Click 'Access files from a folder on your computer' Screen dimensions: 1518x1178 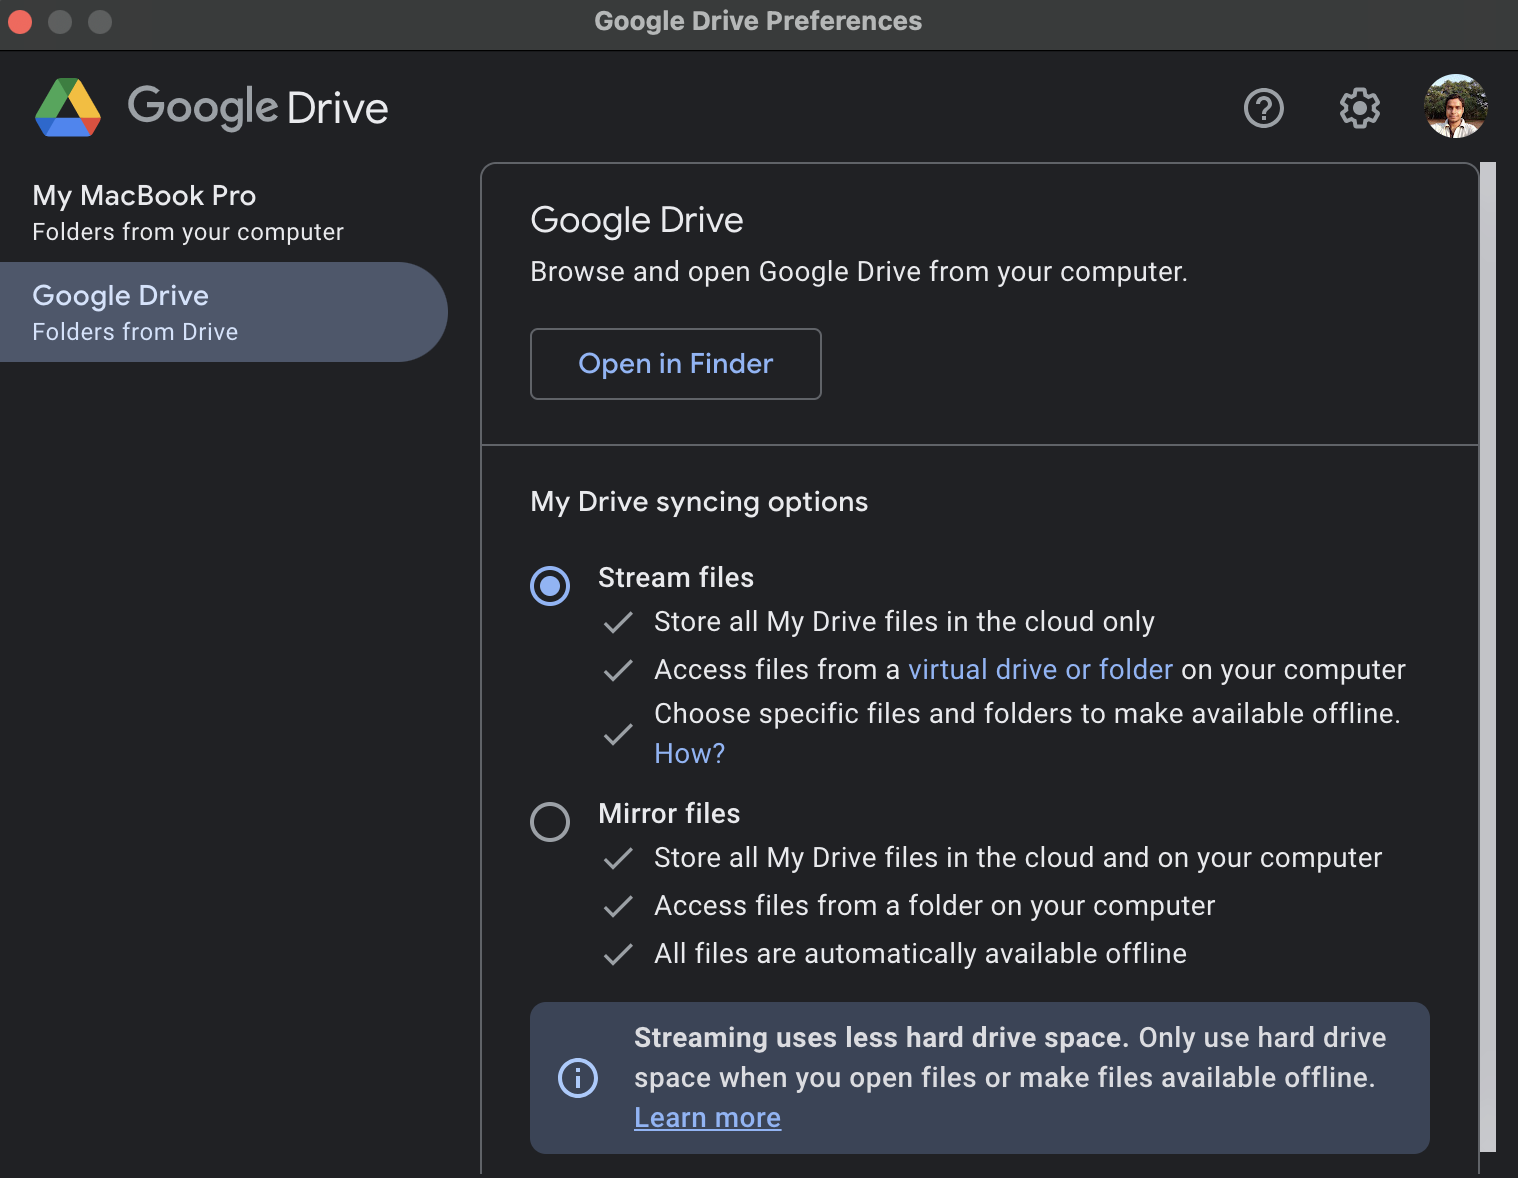(934, 906)
